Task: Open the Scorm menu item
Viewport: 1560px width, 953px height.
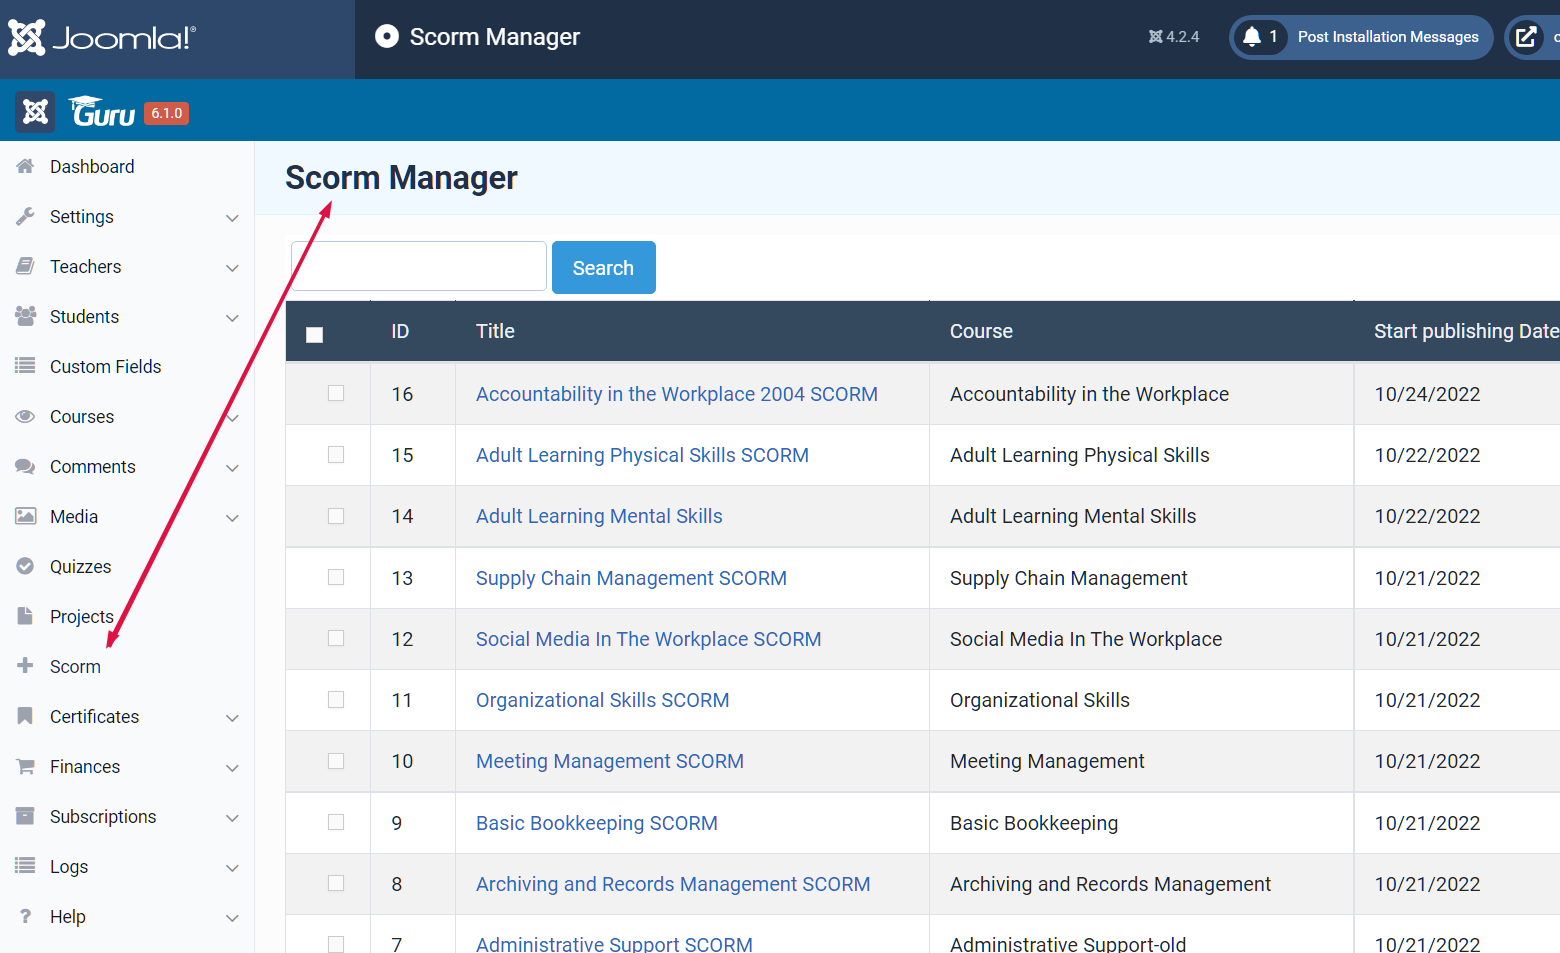Action: [75, 666]
